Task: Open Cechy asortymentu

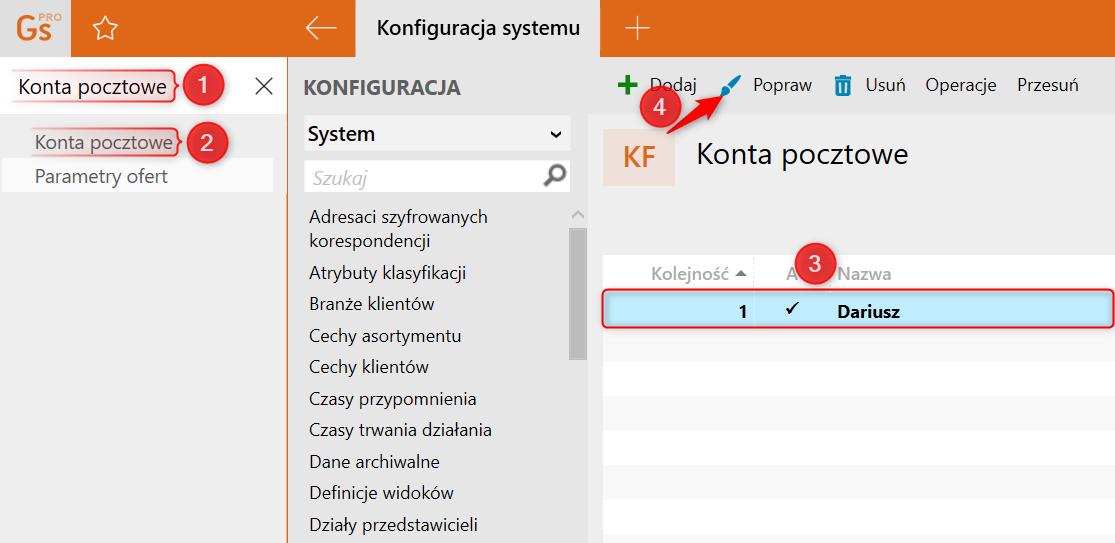Action: pyautogui.click(x=385, y=335)
